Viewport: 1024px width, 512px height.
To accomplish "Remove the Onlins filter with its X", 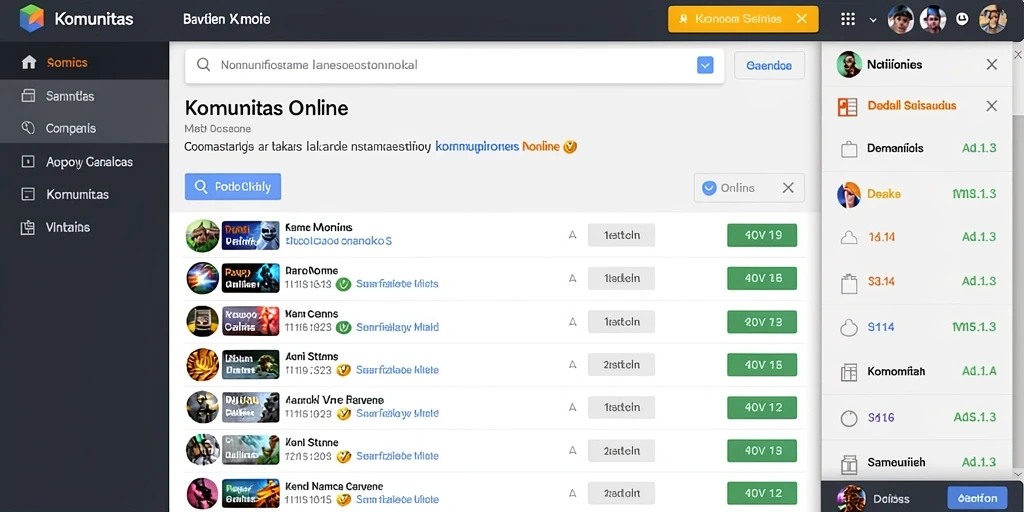I will click(788, 188).
